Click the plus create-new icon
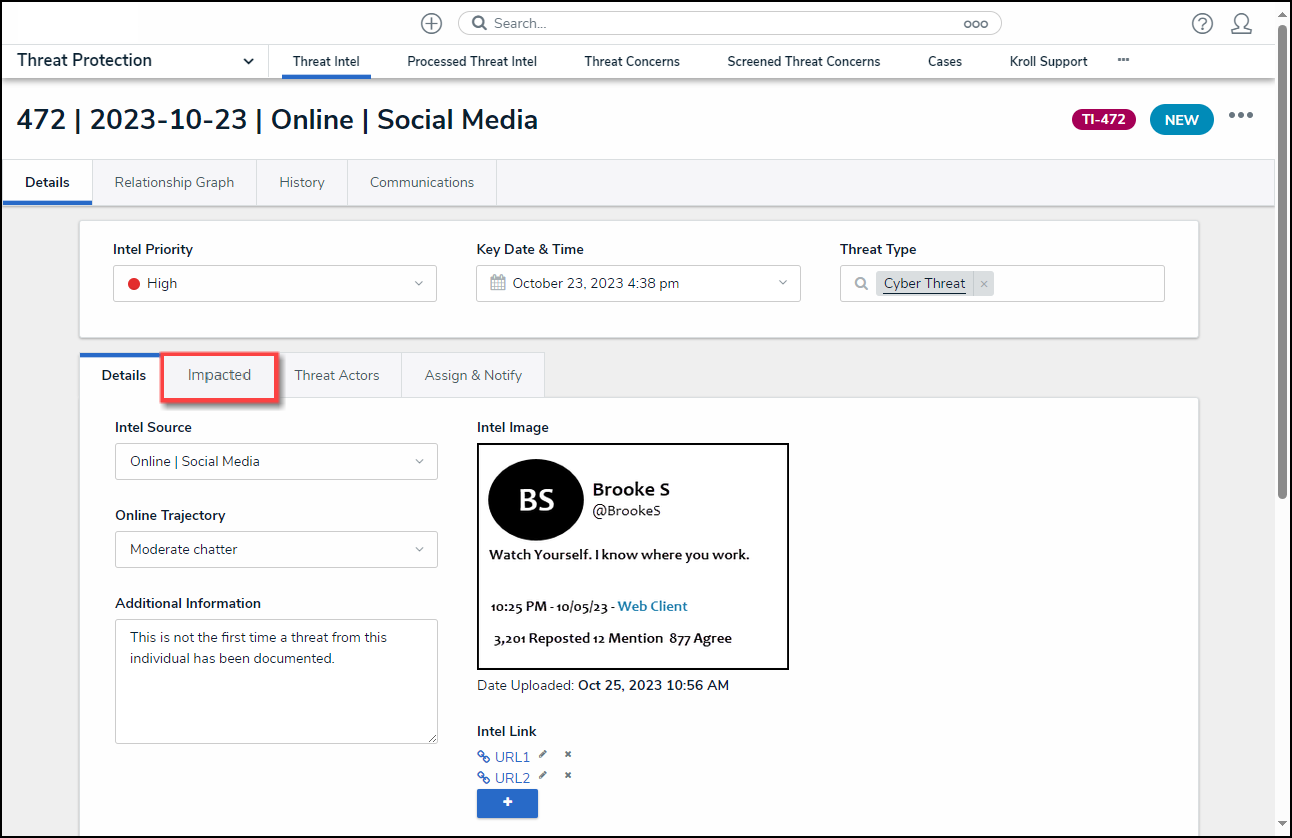 (431, 23)
